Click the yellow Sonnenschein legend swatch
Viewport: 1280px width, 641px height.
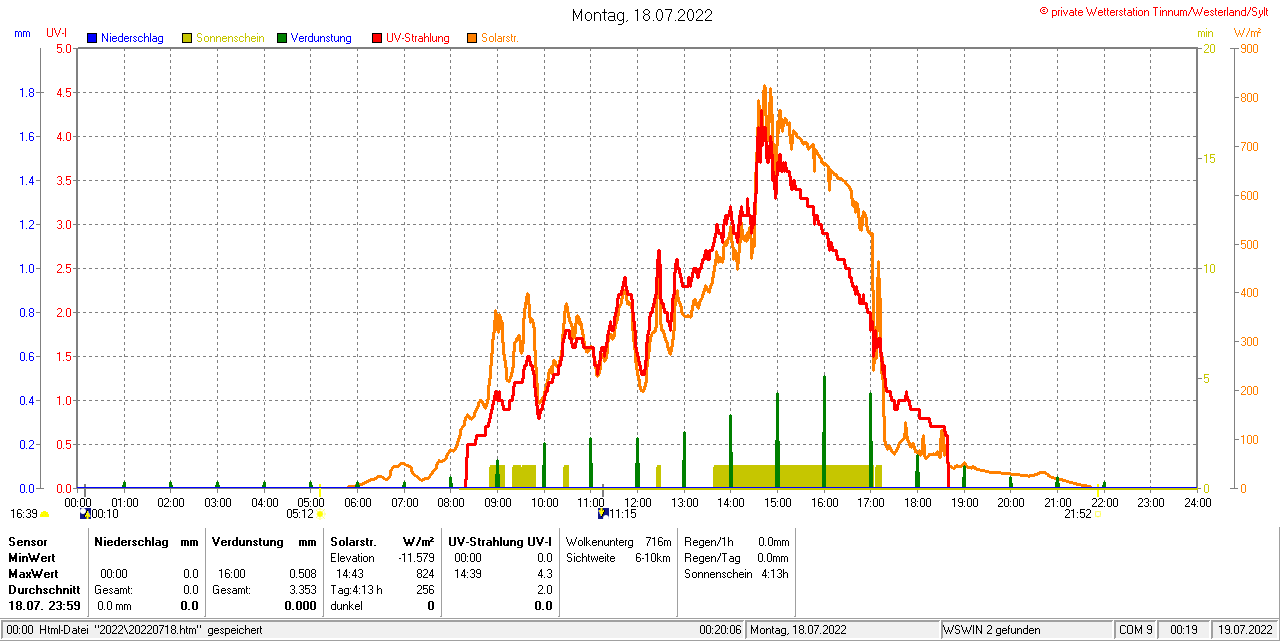pos(187,38)
